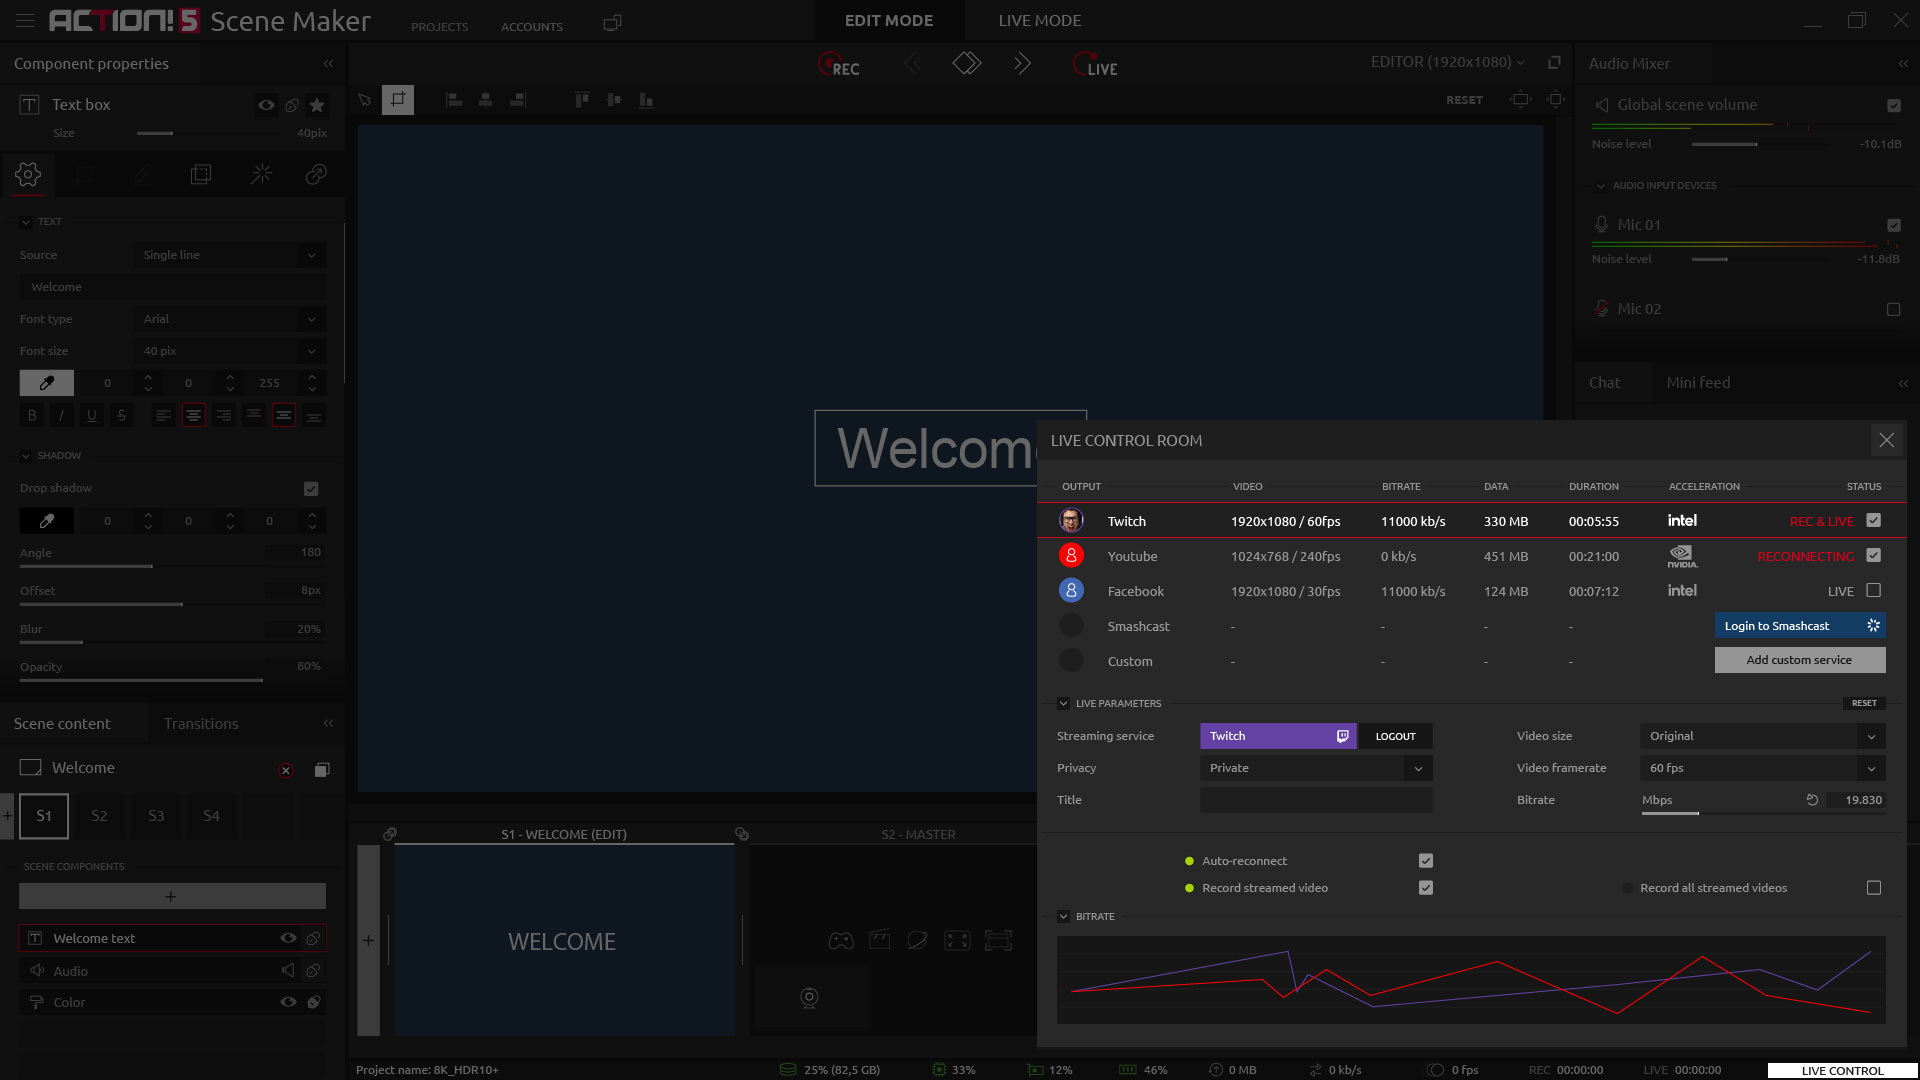
Task: Click the LIVE CONTROL button in status bar
Action: coord(1842,1070)
